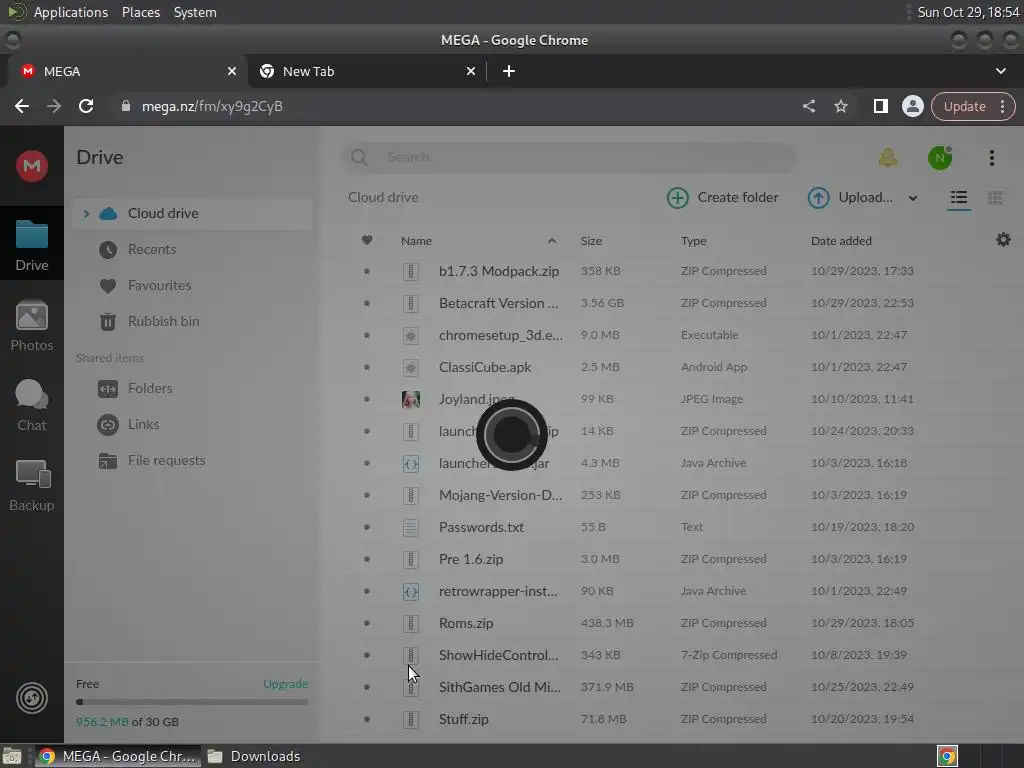Open the Applications menu
Image resolution: width=1024 pixels, height=768 pixels.
click(x=71, y=12)
